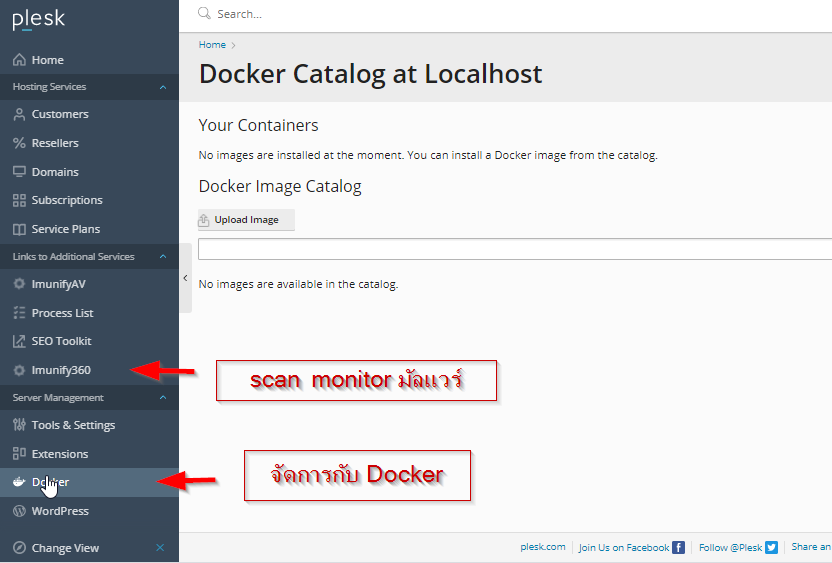Viewport: 832px width, 563px height.
Task: Click the Process List icon
Action: click(x=19, y=313)
